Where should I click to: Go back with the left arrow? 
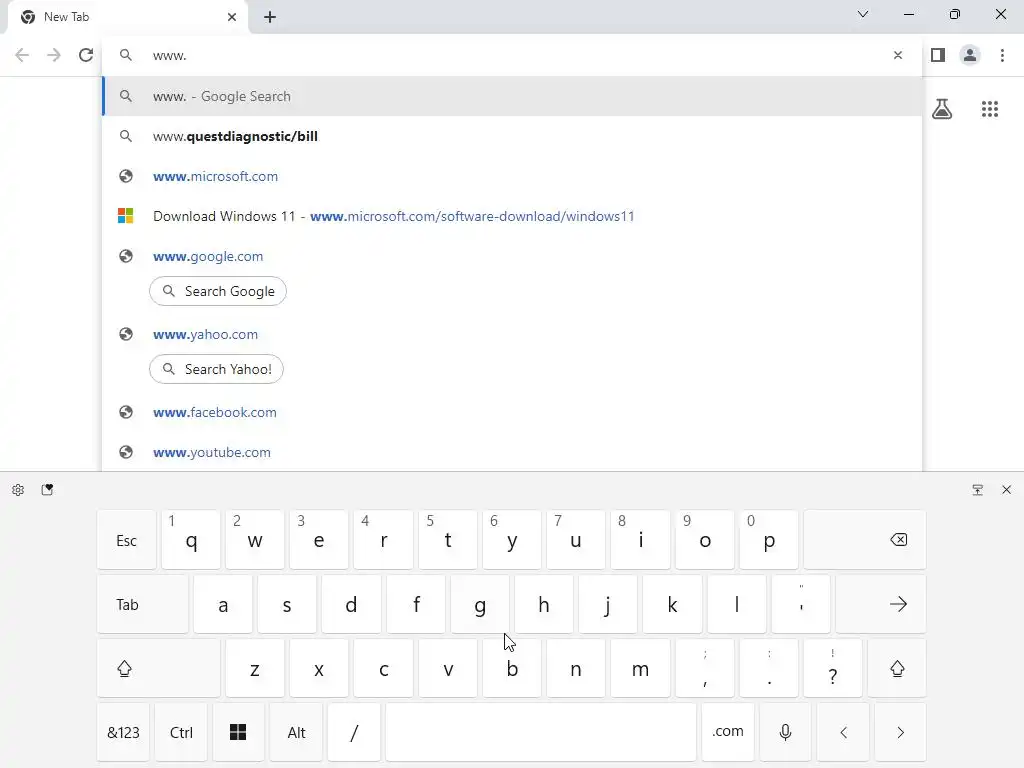pos(22,55)
